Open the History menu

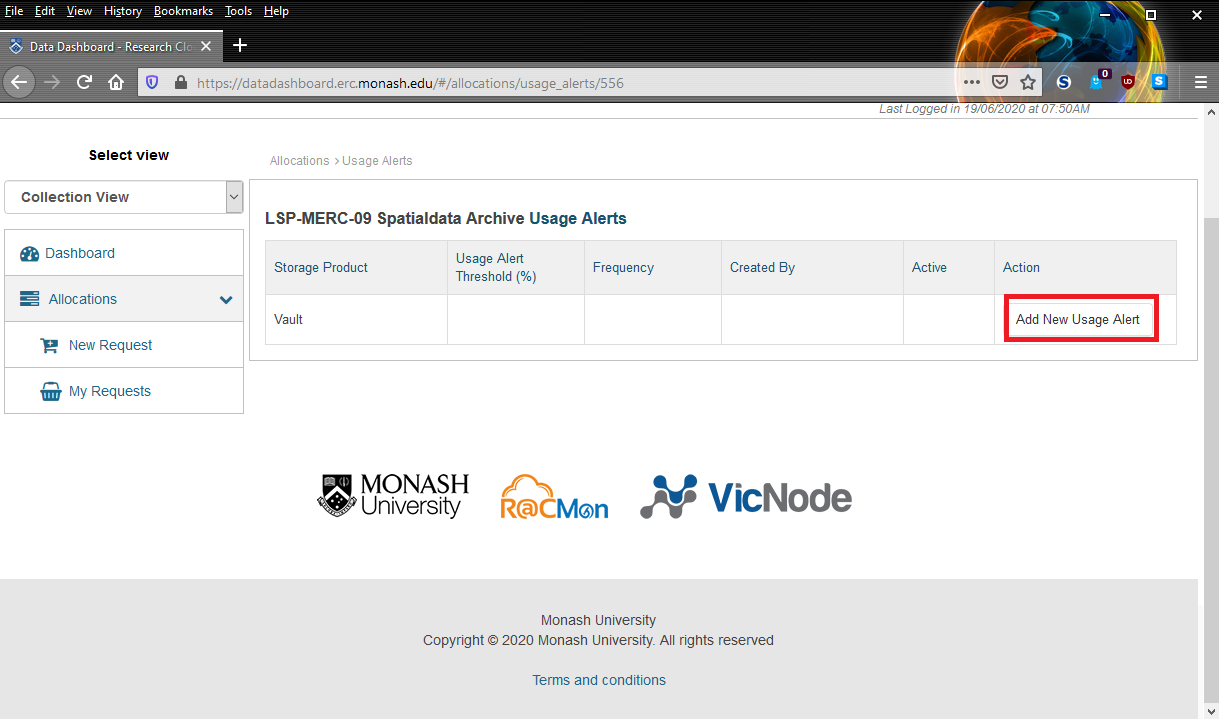[x=122, y=11]
